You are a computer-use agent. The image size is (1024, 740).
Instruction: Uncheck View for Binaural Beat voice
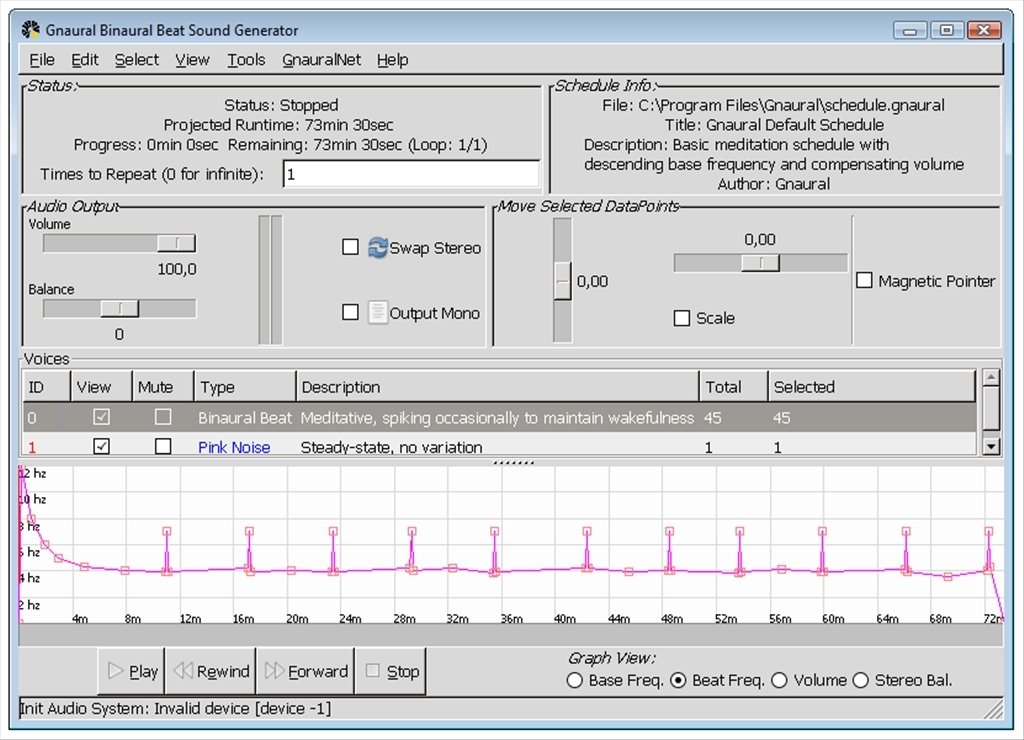(101, 417)
